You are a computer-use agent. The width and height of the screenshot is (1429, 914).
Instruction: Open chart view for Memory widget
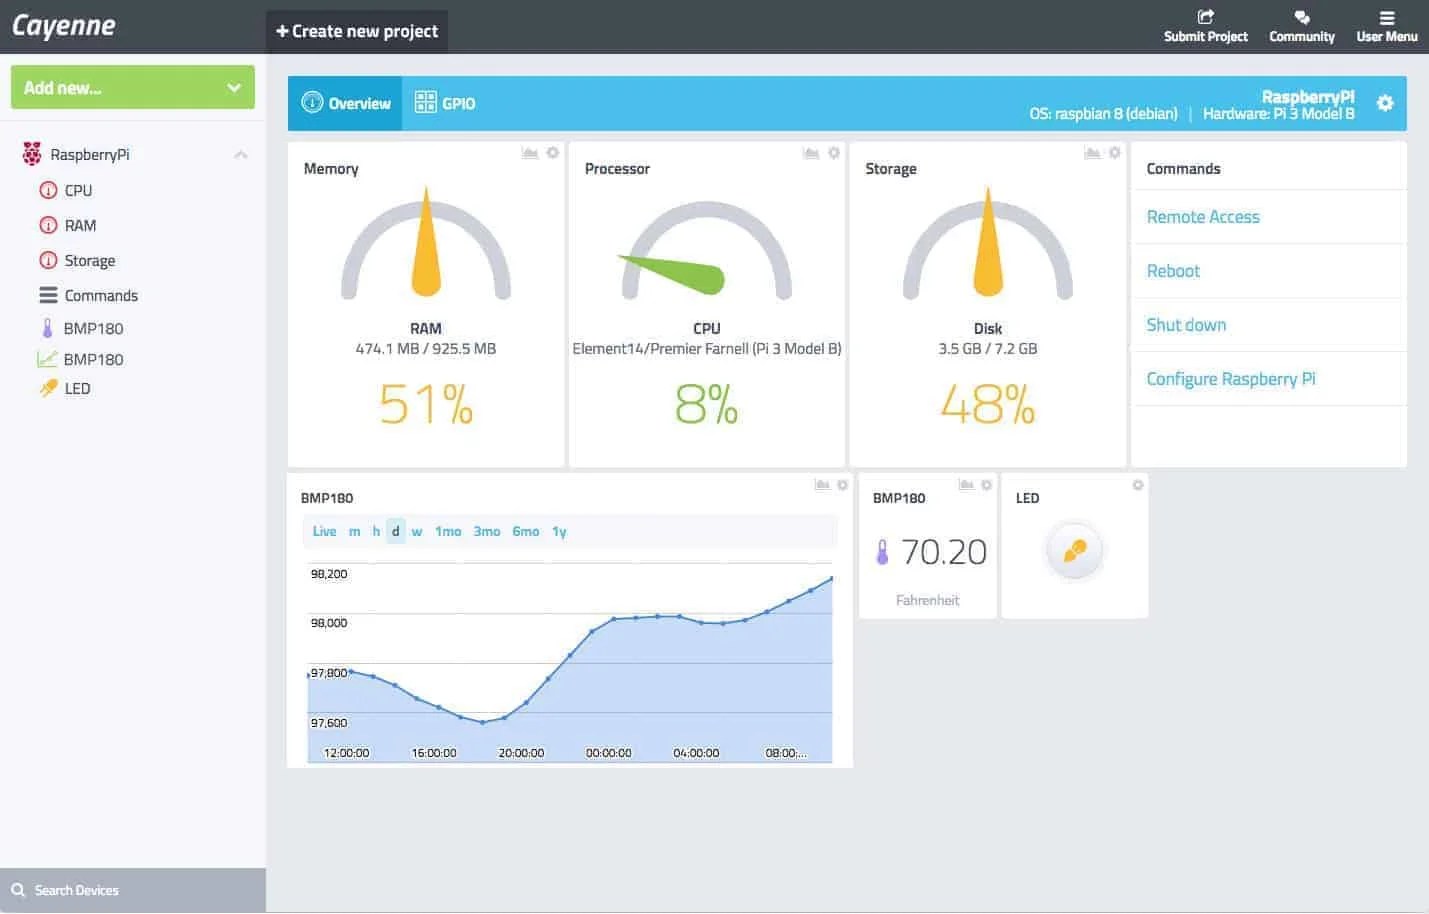pyautogui.click(x=530, y=153)
